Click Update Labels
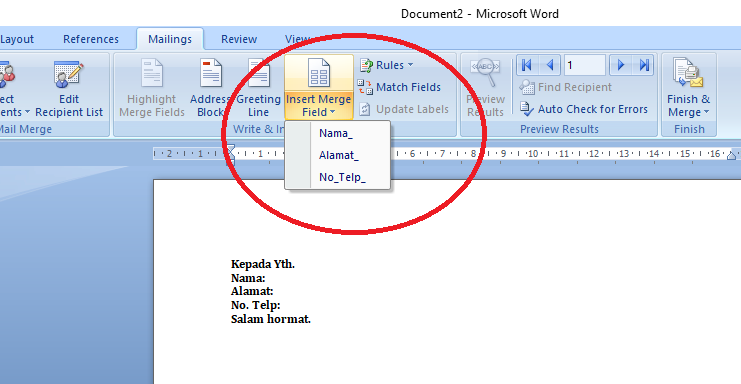 pos(403,109)
